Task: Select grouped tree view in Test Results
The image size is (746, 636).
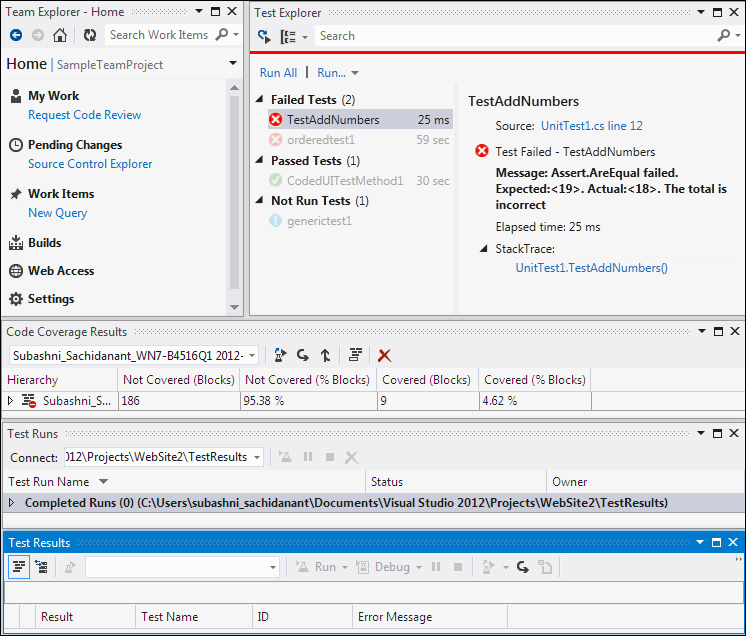Action: [x=42, y=567]
